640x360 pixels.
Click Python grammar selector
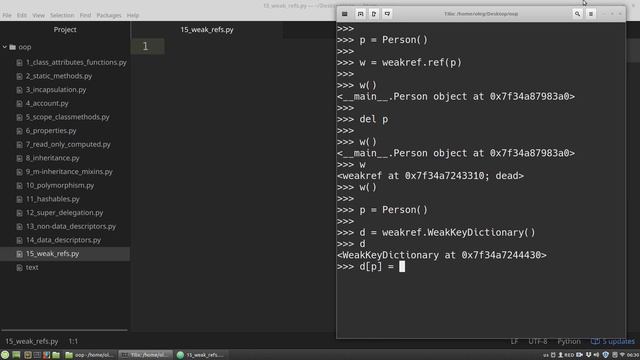(x=569, y=341)
